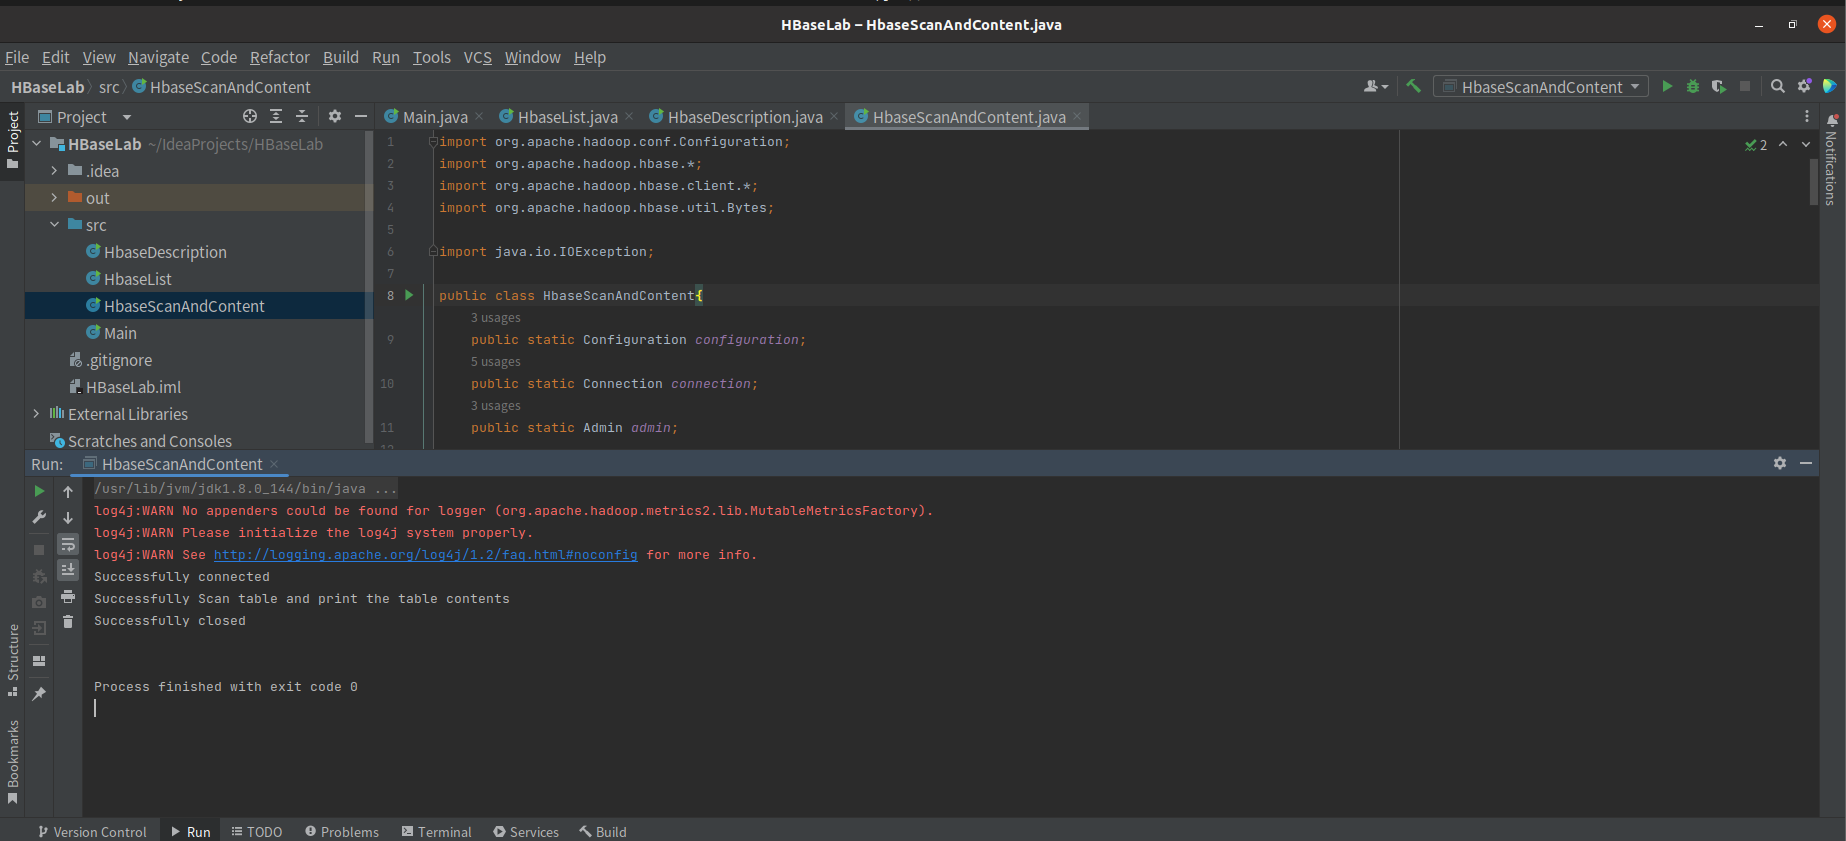Image resolution: width=1846 pixels, height=841 pixels.
Task: Collapse the src folder
Action: (x=55, y=225)
